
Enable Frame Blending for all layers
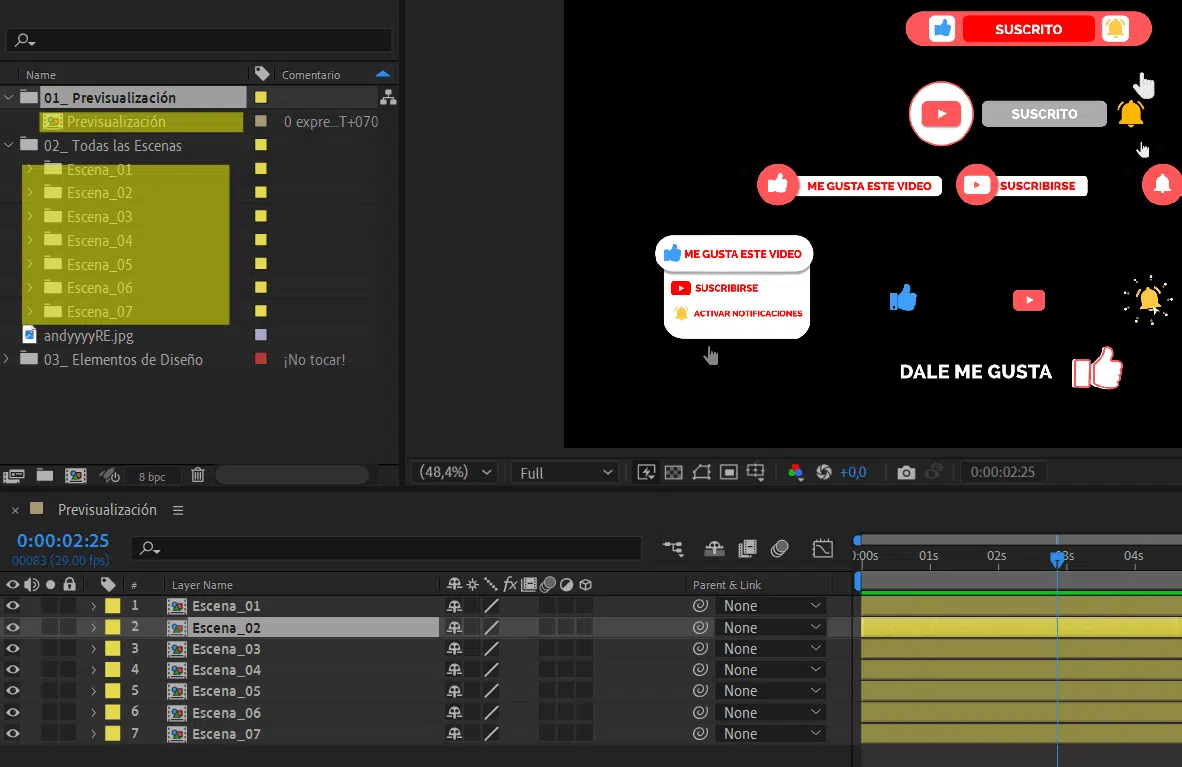click(747, 548)
